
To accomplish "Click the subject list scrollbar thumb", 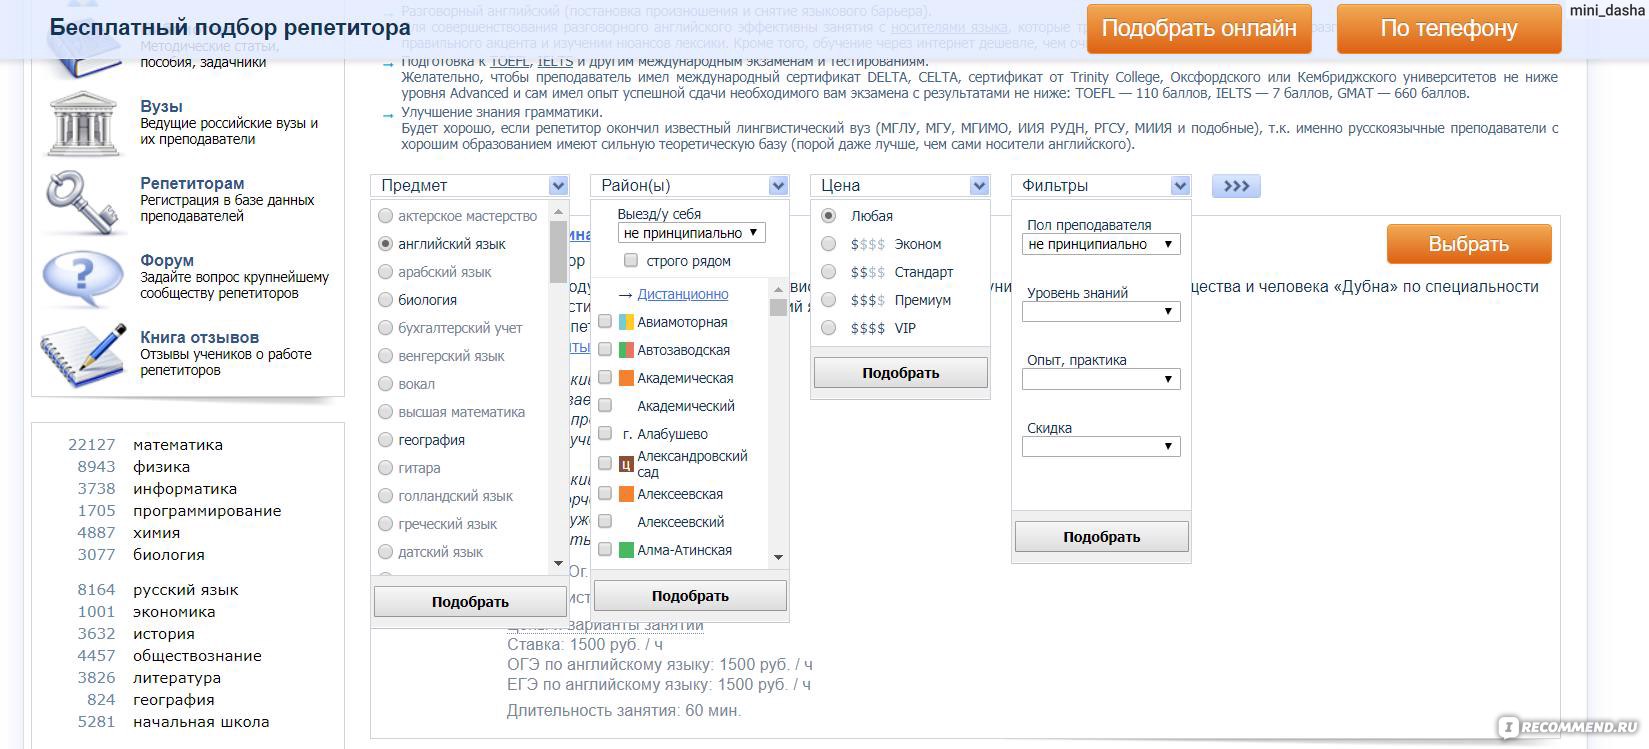I will (559, 251).
